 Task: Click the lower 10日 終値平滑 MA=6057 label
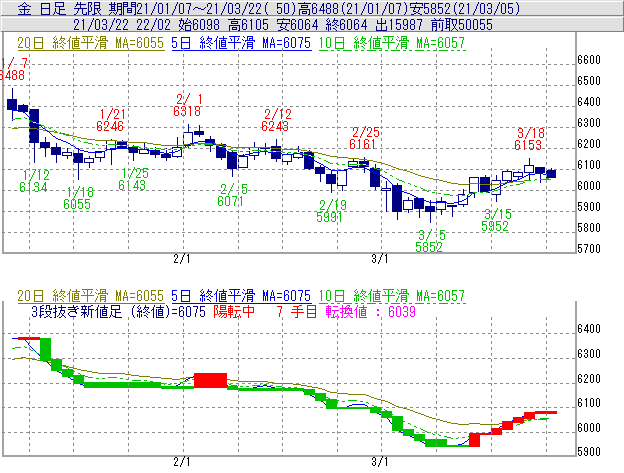coord(392,296)
